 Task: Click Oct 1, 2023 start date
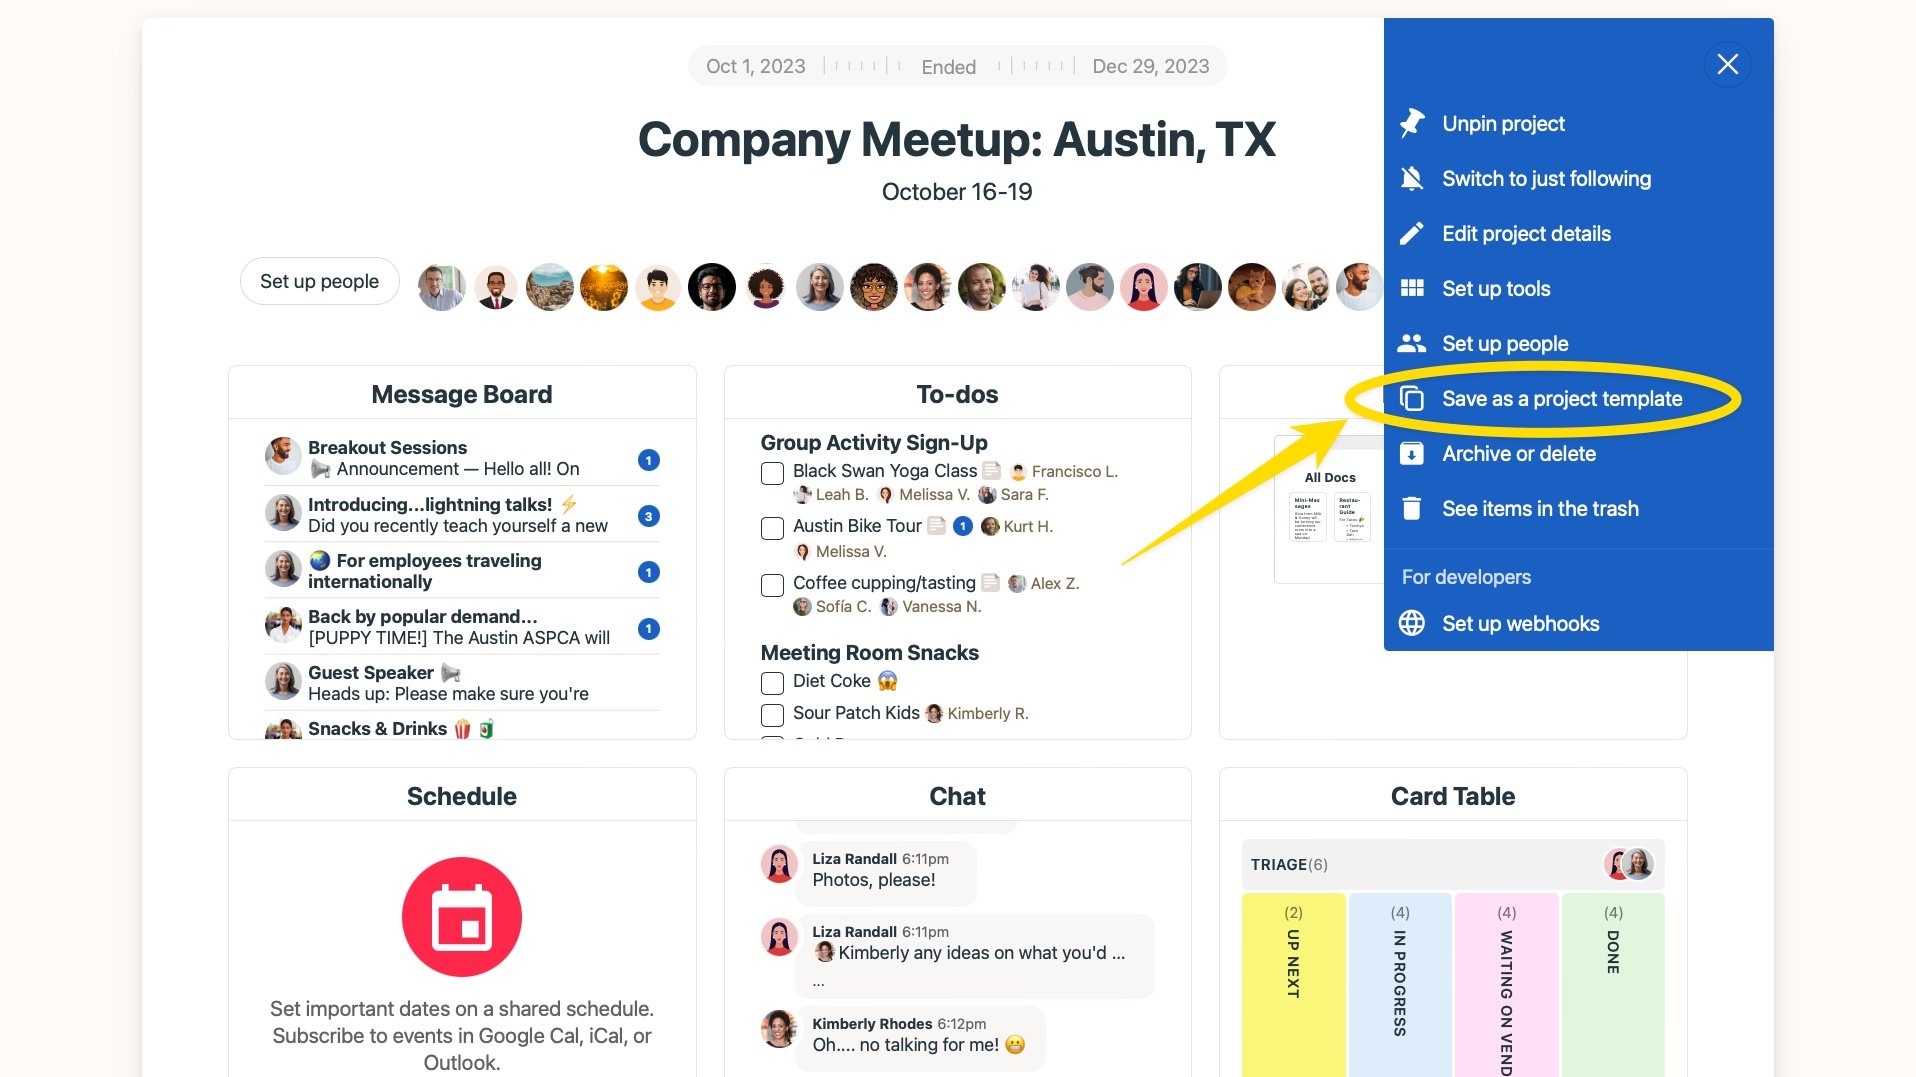(755, 66)
